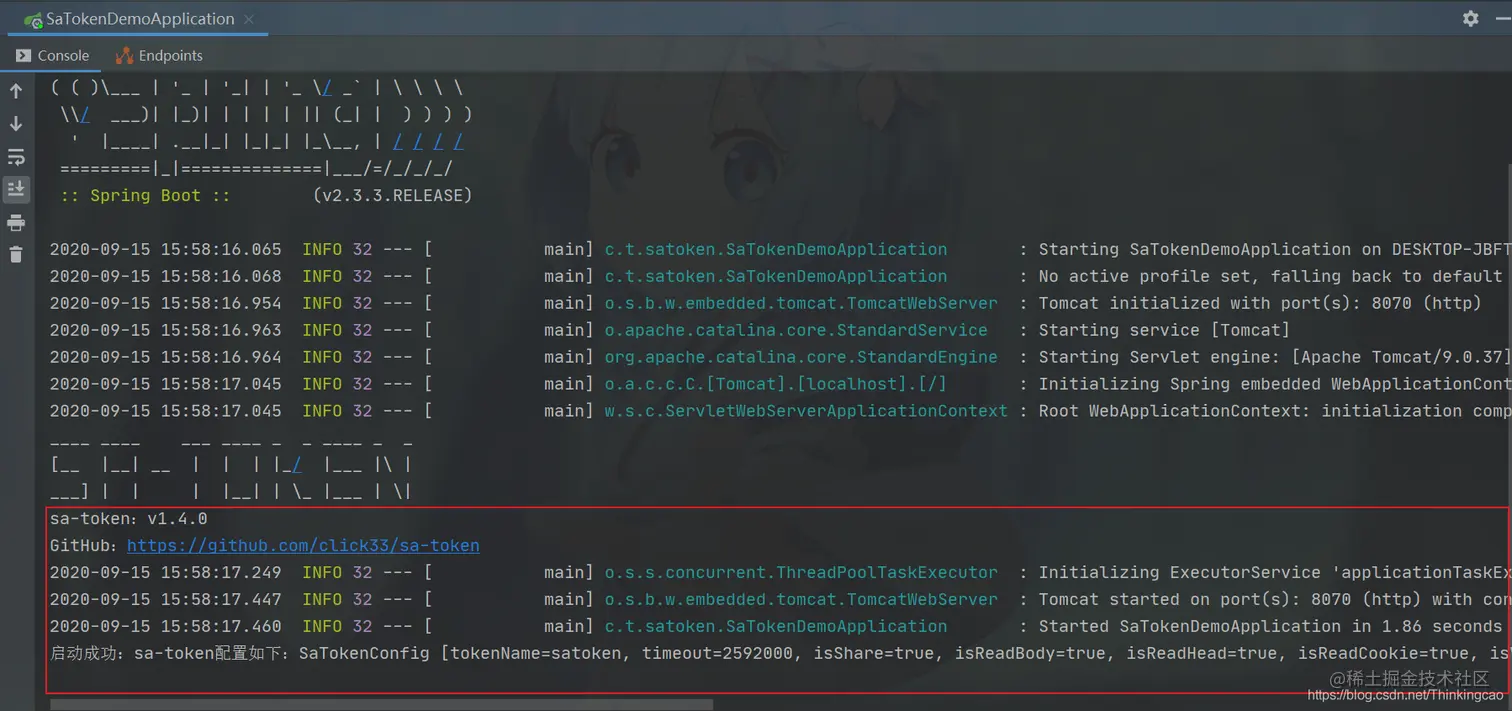Screen dimensions: 1512x711
Task: Click the Console tab icon
Action: coord(23,56)
